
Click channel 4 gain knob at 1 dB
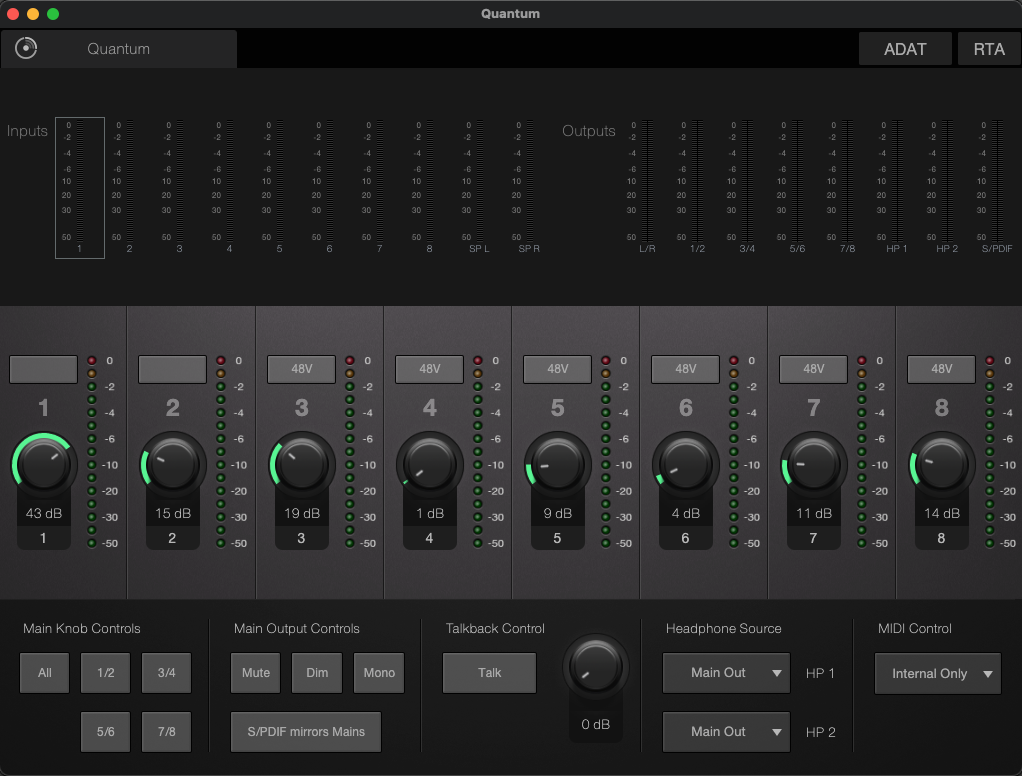tap(430, 465)
